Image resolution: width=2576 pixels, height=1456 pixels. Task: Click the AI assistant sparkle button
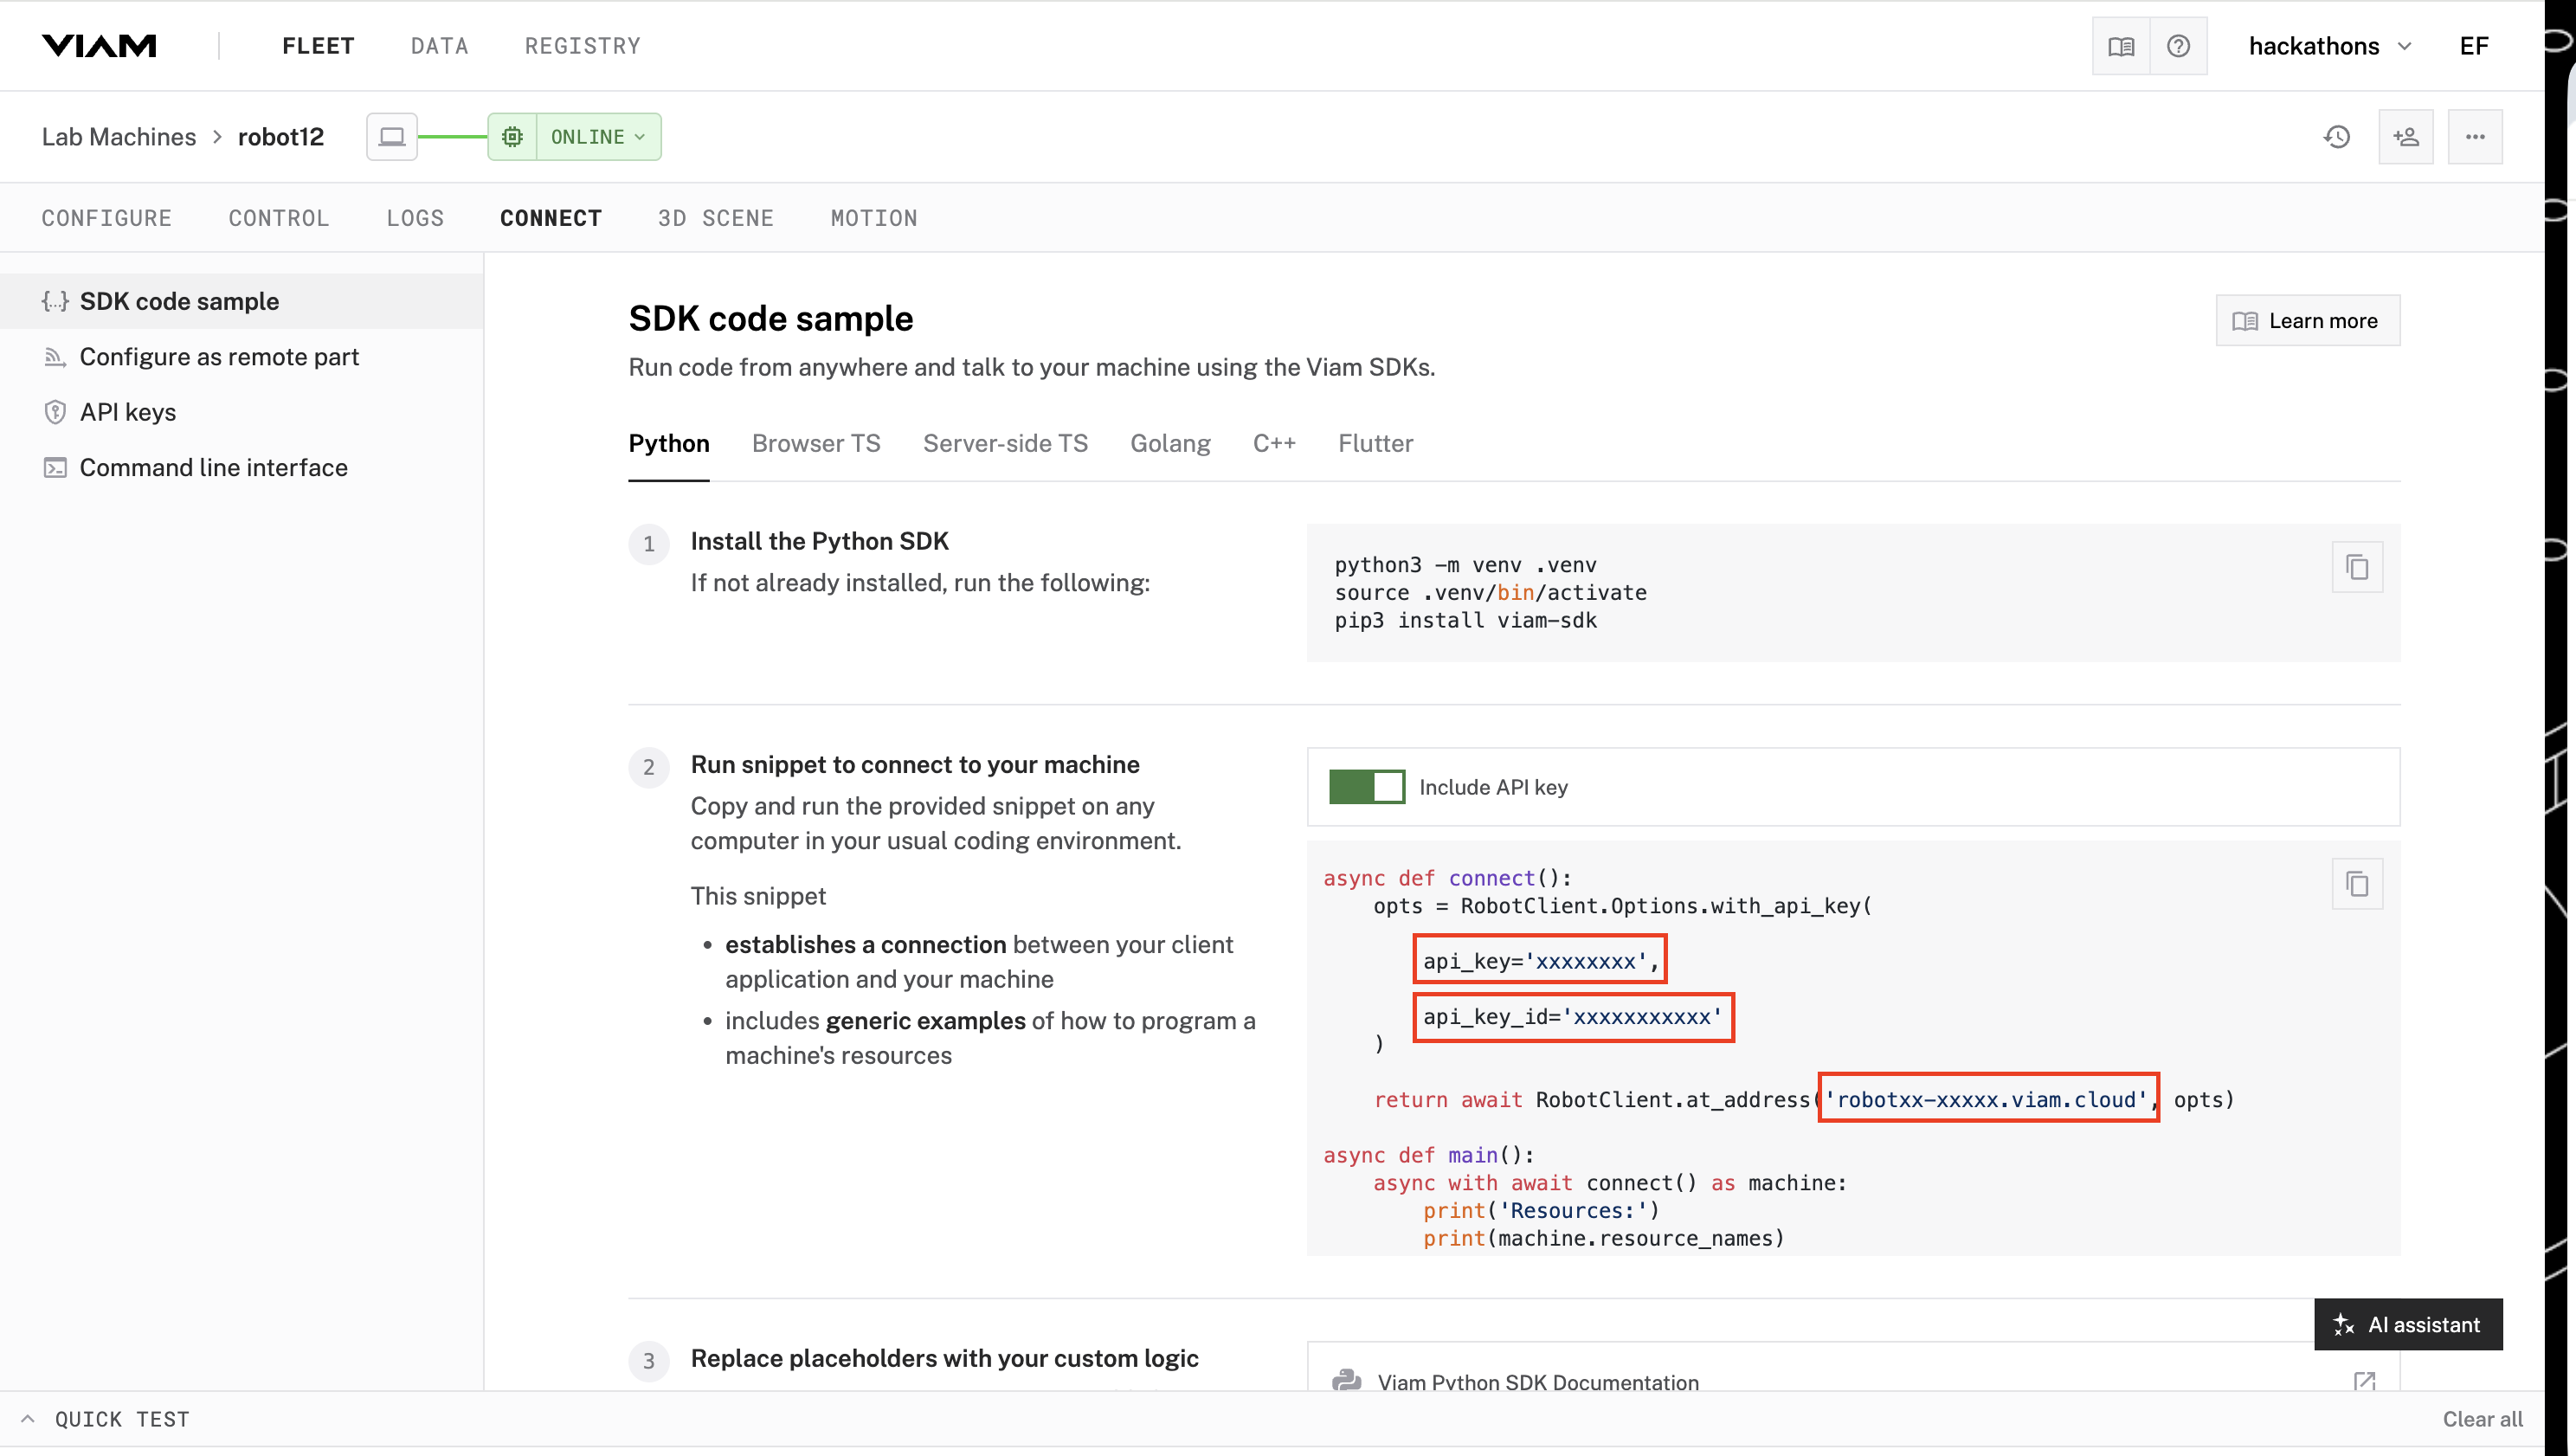(2408, 1324)
